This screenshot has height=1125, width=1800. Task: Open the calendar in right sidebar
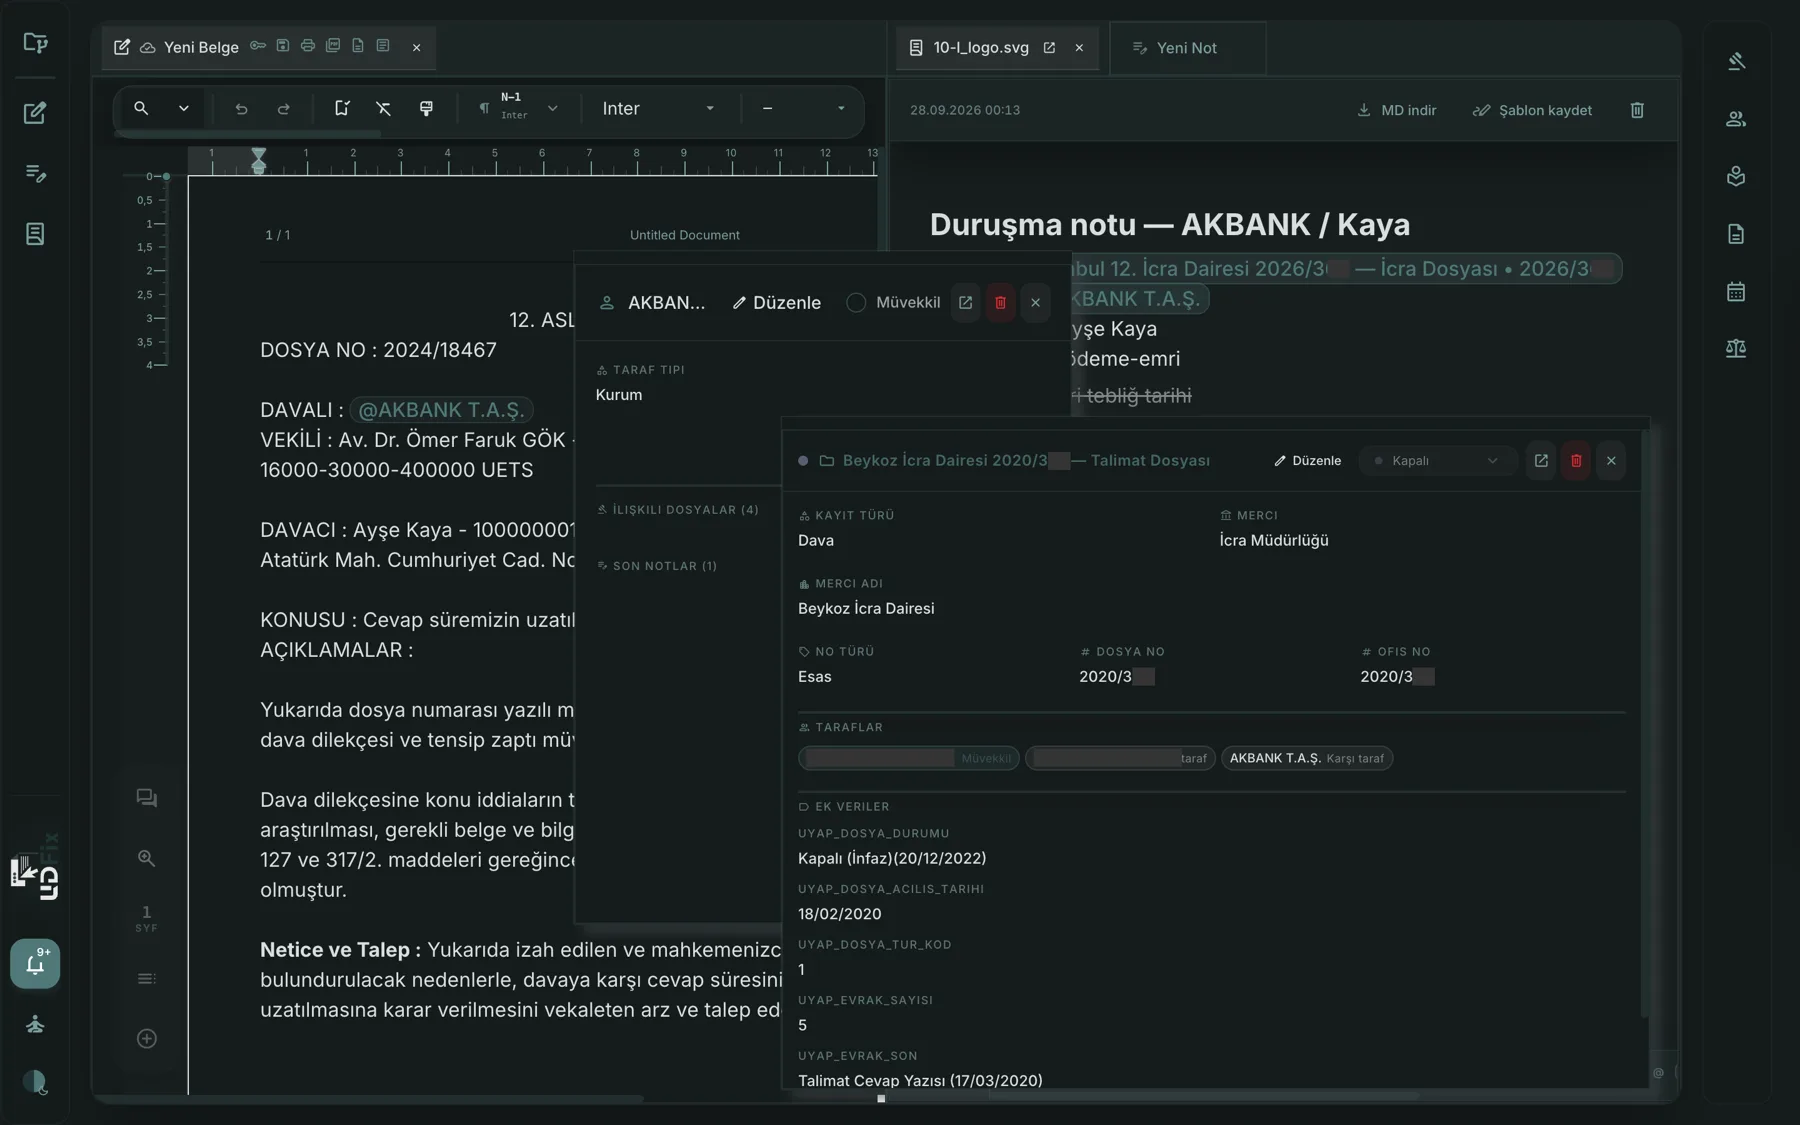[x=1736, y=292]
